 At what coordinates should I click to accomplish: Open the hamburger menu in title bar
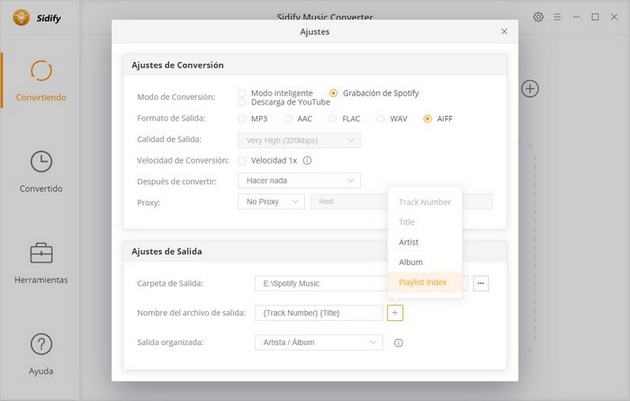tap(557, 17)
